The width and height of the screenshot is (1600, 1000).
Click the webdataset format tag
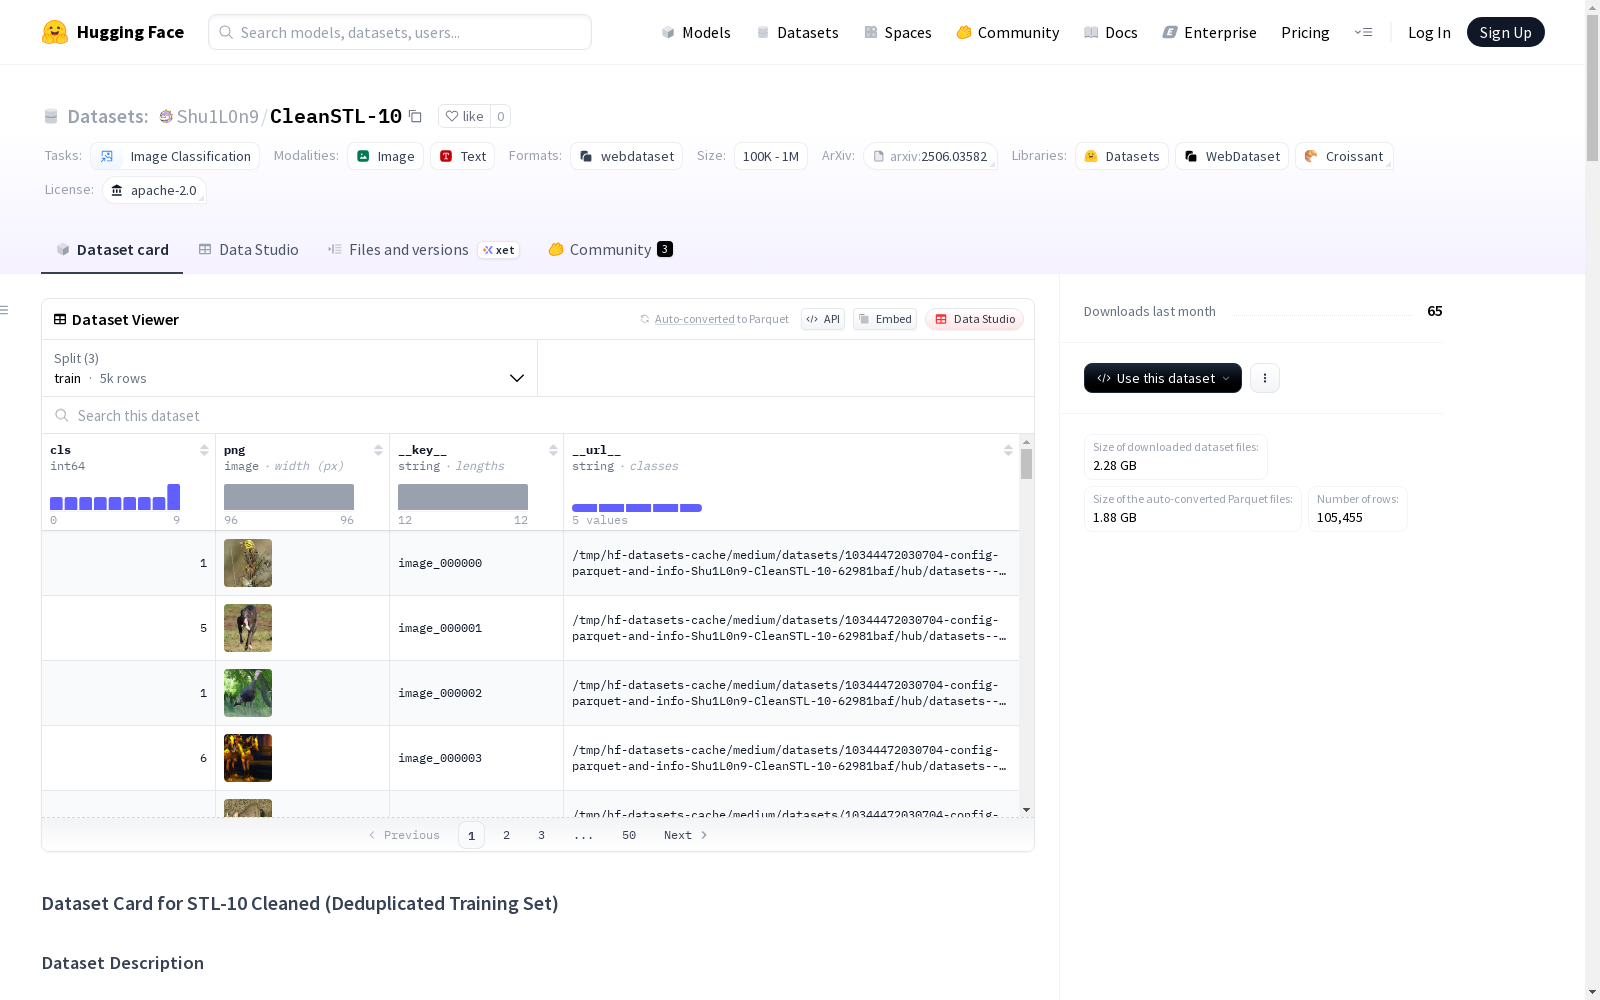626,156
